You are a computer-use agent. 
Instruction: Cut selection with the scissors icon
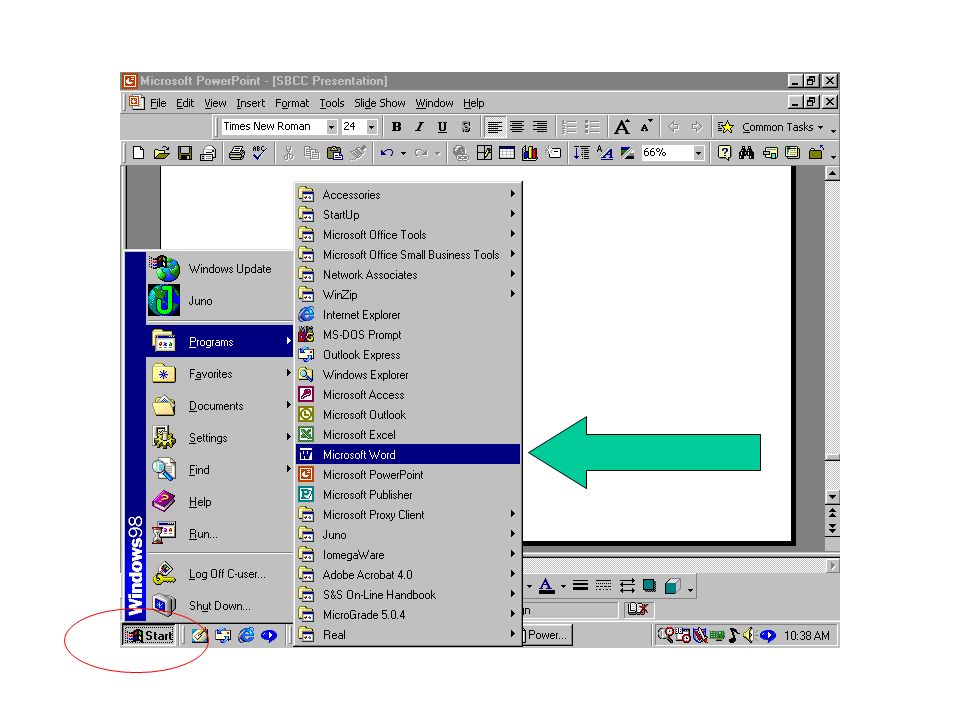[x=288, y=152]
